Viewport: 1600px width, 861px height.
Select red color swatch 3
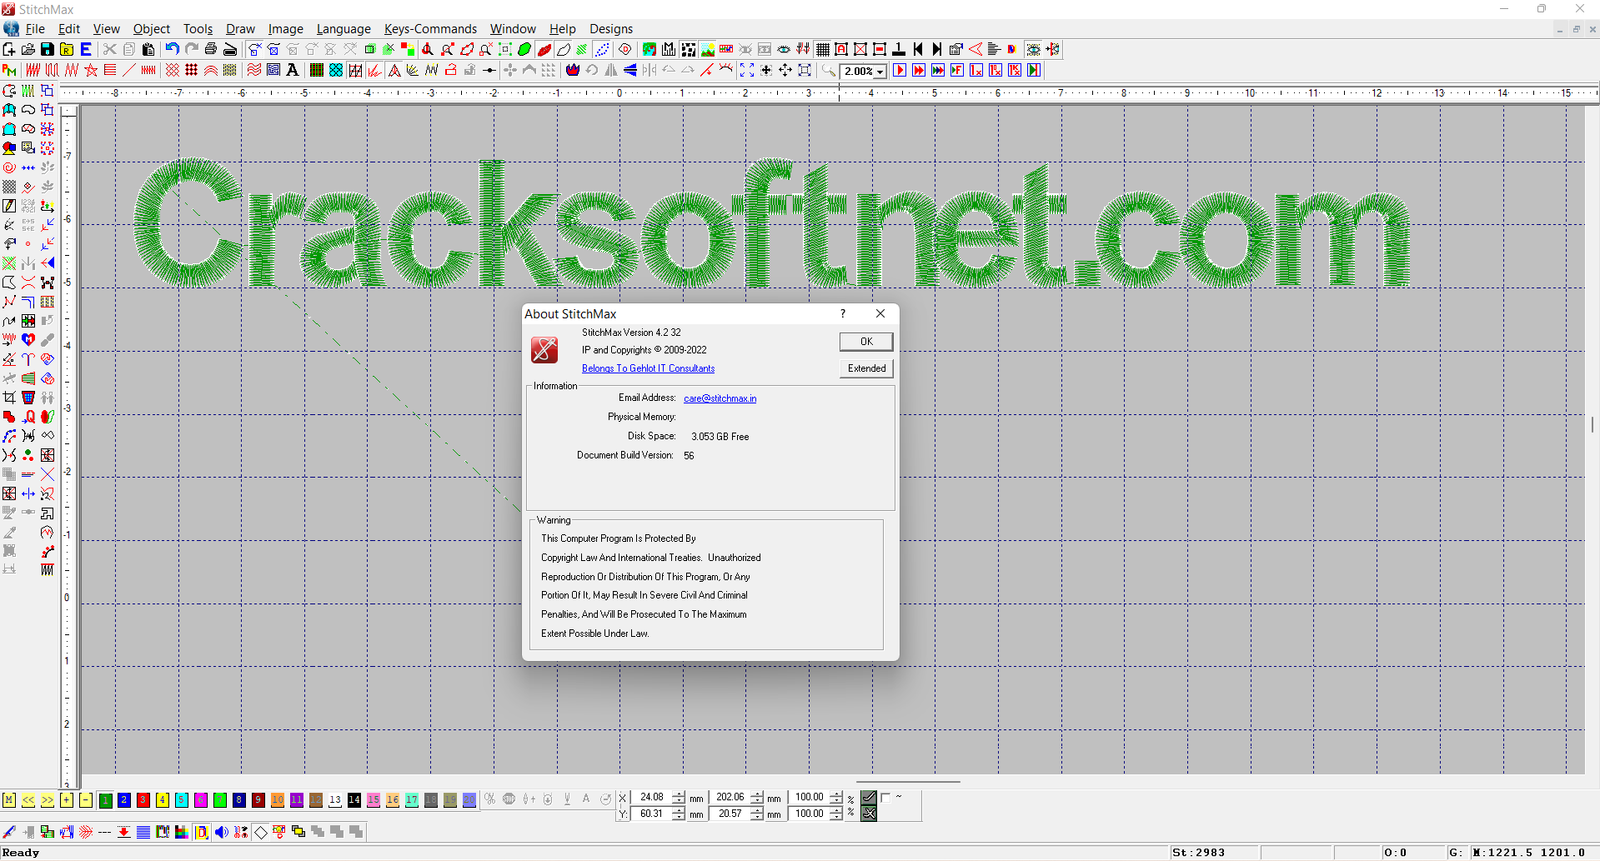click(143, 800)
